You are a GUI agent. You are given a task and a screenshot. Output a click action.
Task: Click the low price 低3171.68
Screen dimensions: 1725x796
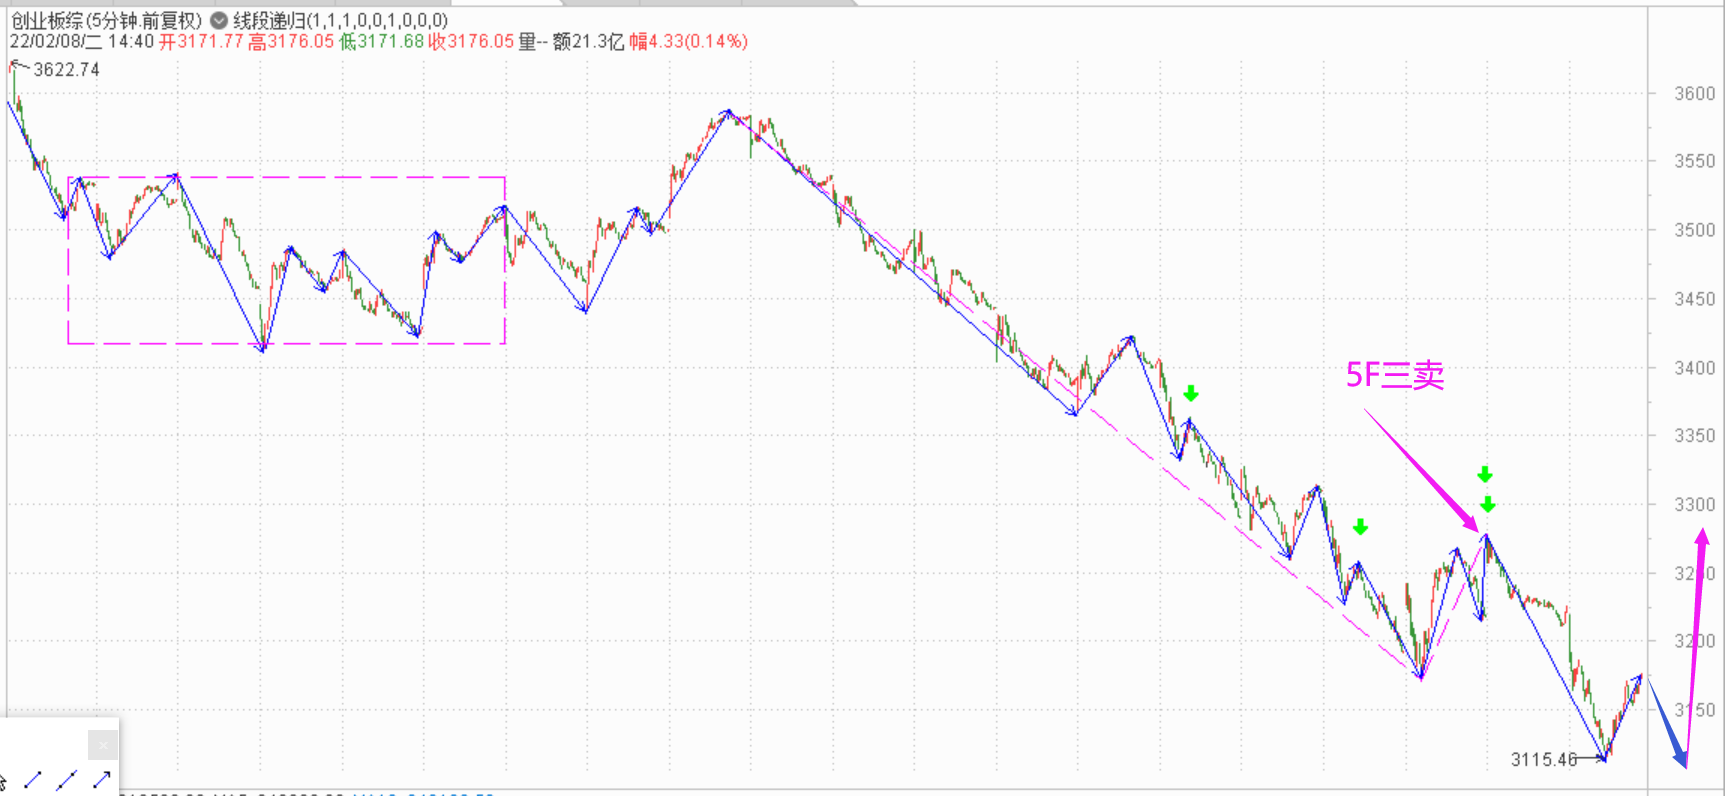382,41
